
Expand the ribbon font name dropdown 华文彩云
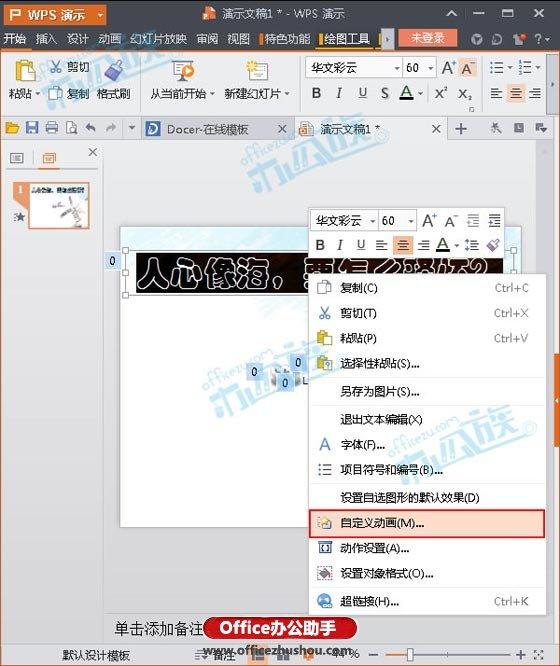396,68
